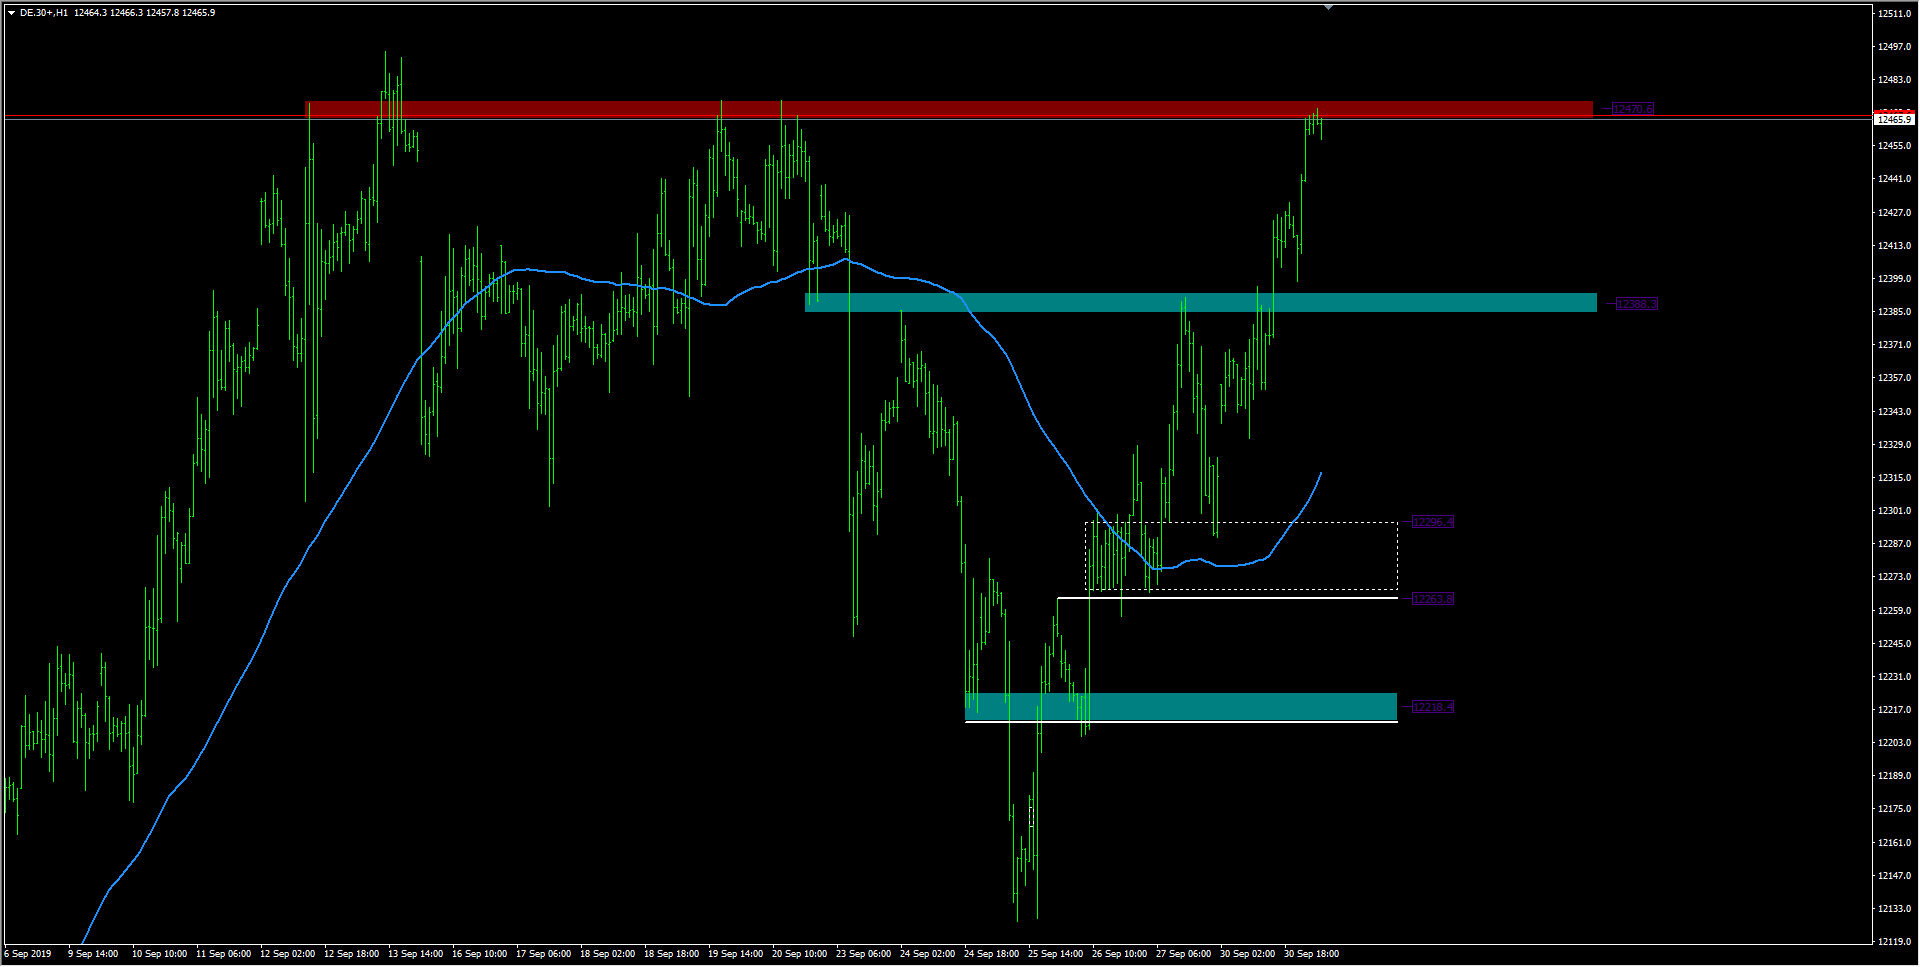Click the 12263.8 price label
Screen dimensions: 1920x967
[x=1432, y=599]
